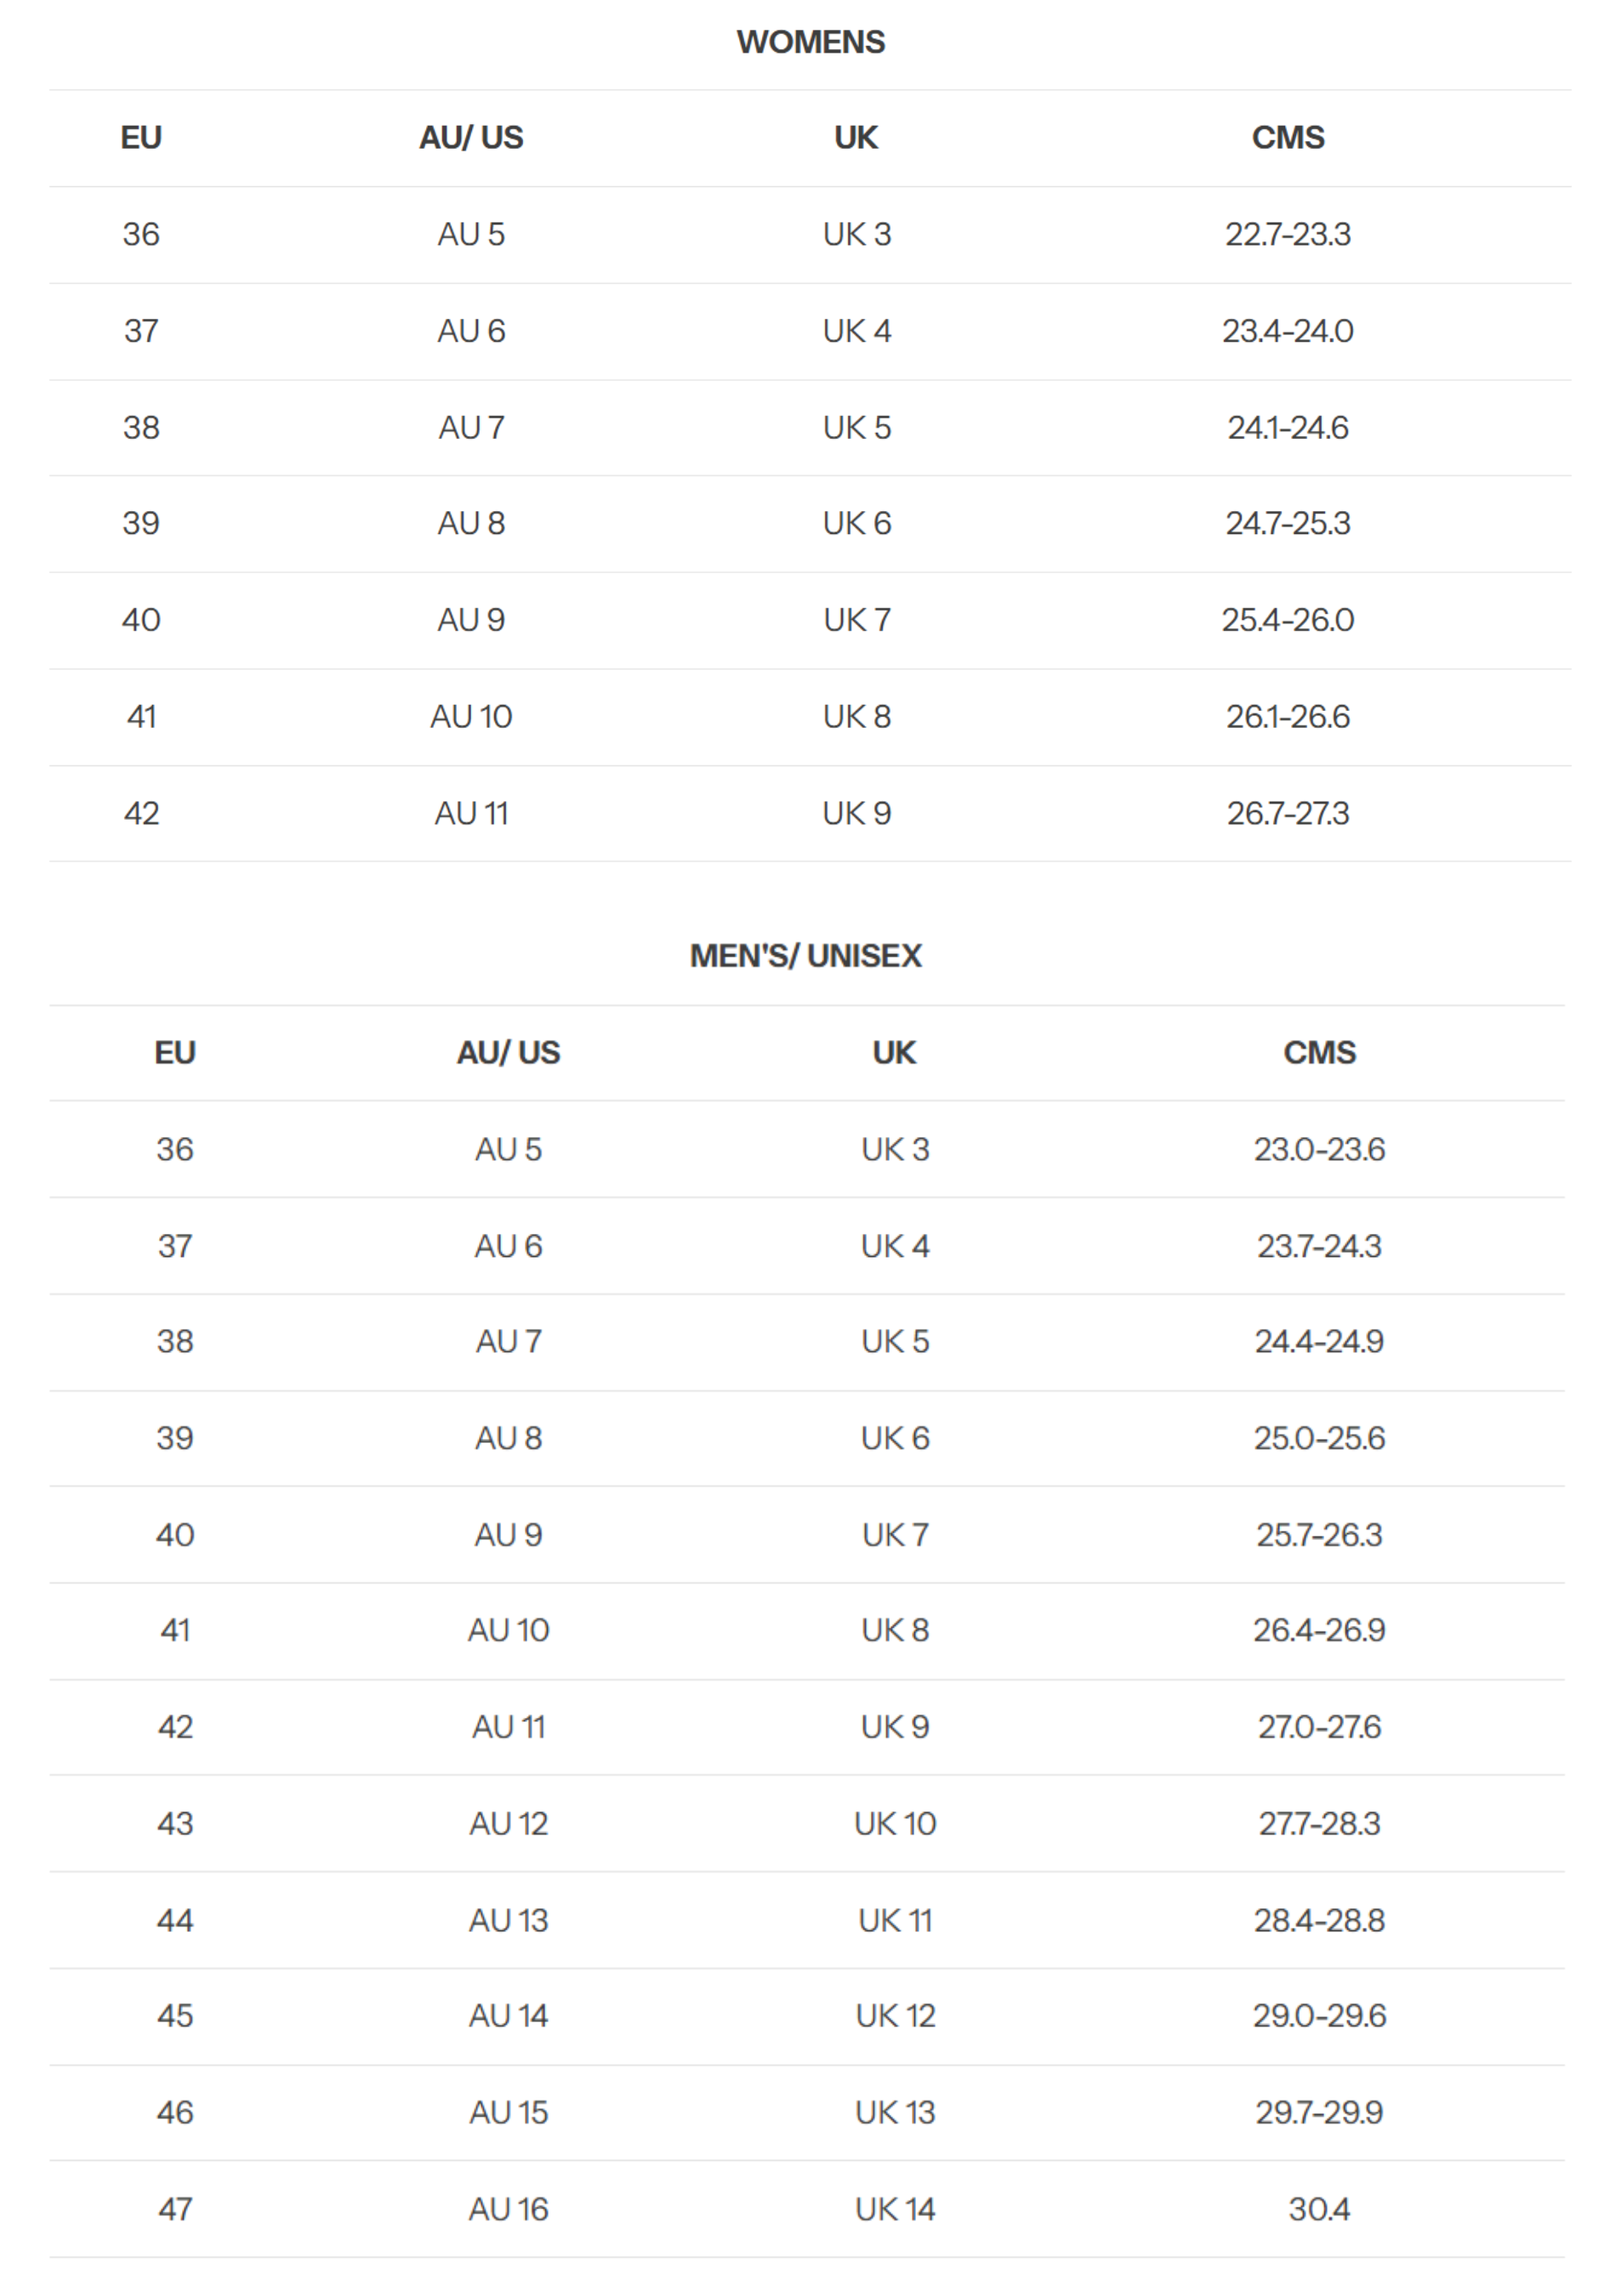Image resolution: width=1616 pixels, height=2296 pixels.
Task: Select the AU 12 size cell
Action: point(508,1824)
